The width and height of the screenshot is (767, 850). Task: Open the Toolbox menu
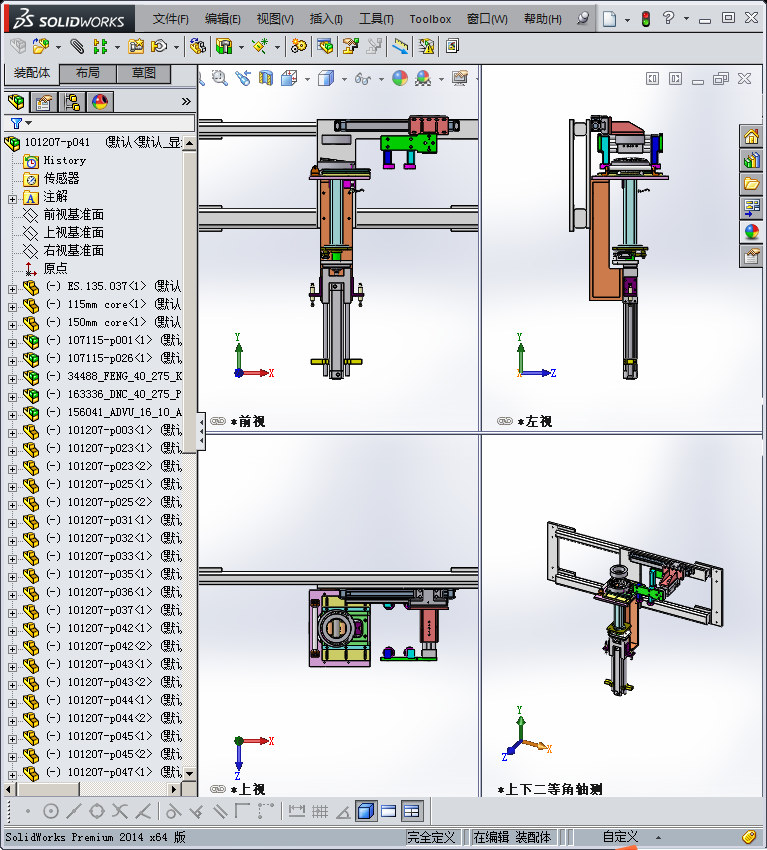430,19
